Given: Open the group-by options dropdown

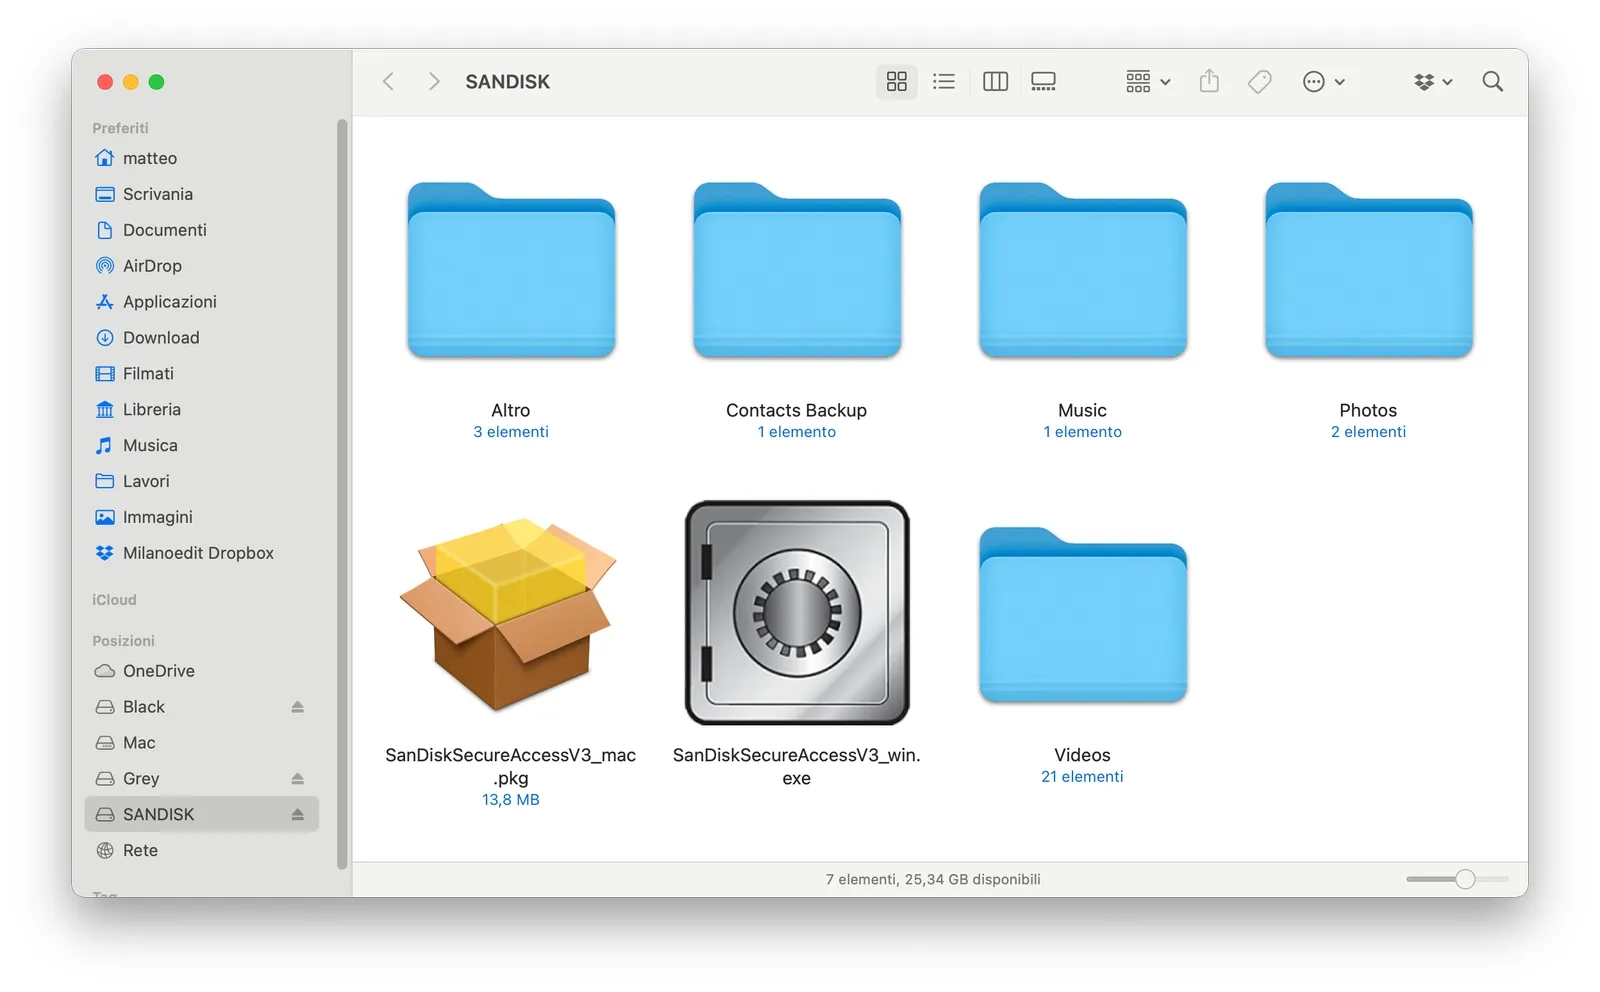Looking at the screenshot, I should pos(1147,82).
